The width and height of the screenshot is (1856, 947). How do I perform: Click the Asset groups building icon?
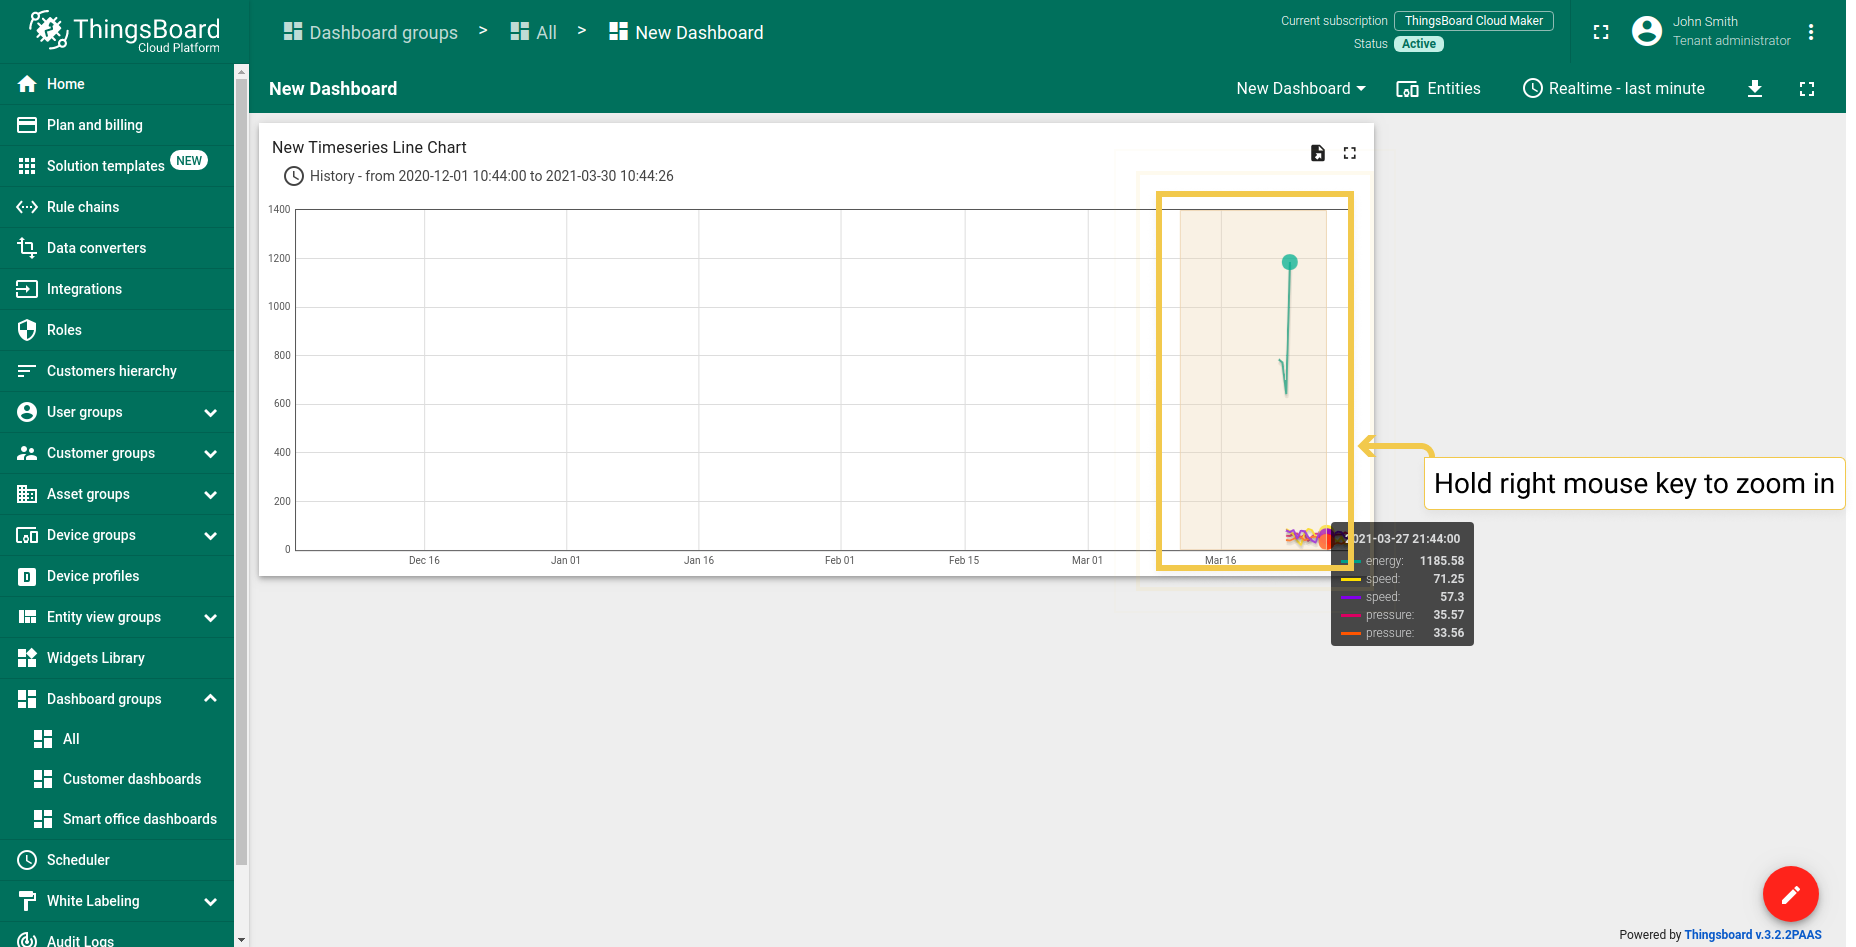click(x=27, y=494)
